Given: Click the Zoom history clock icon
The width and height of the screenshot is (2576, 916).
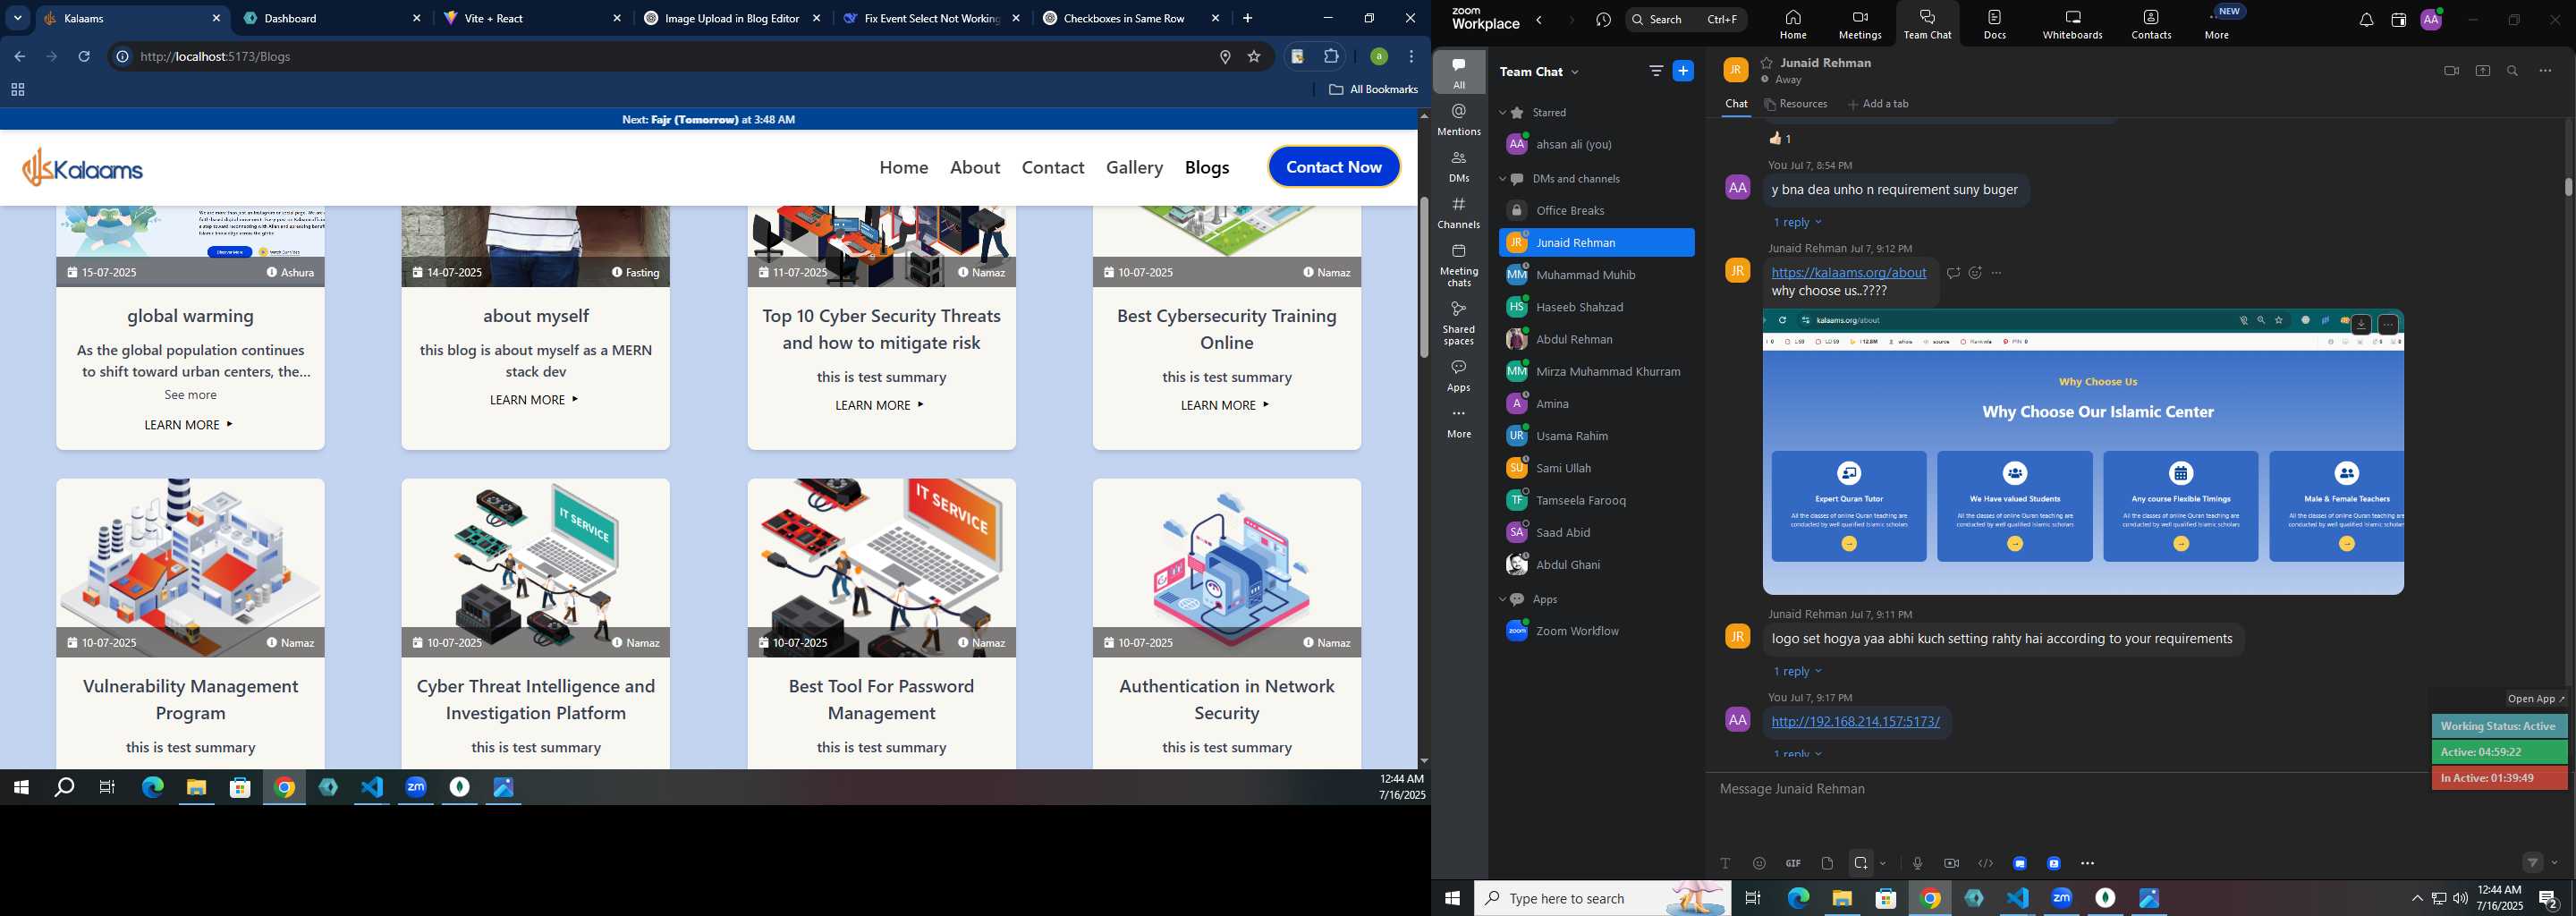Looking at the screenshot, I should (x=1603, y=20).
